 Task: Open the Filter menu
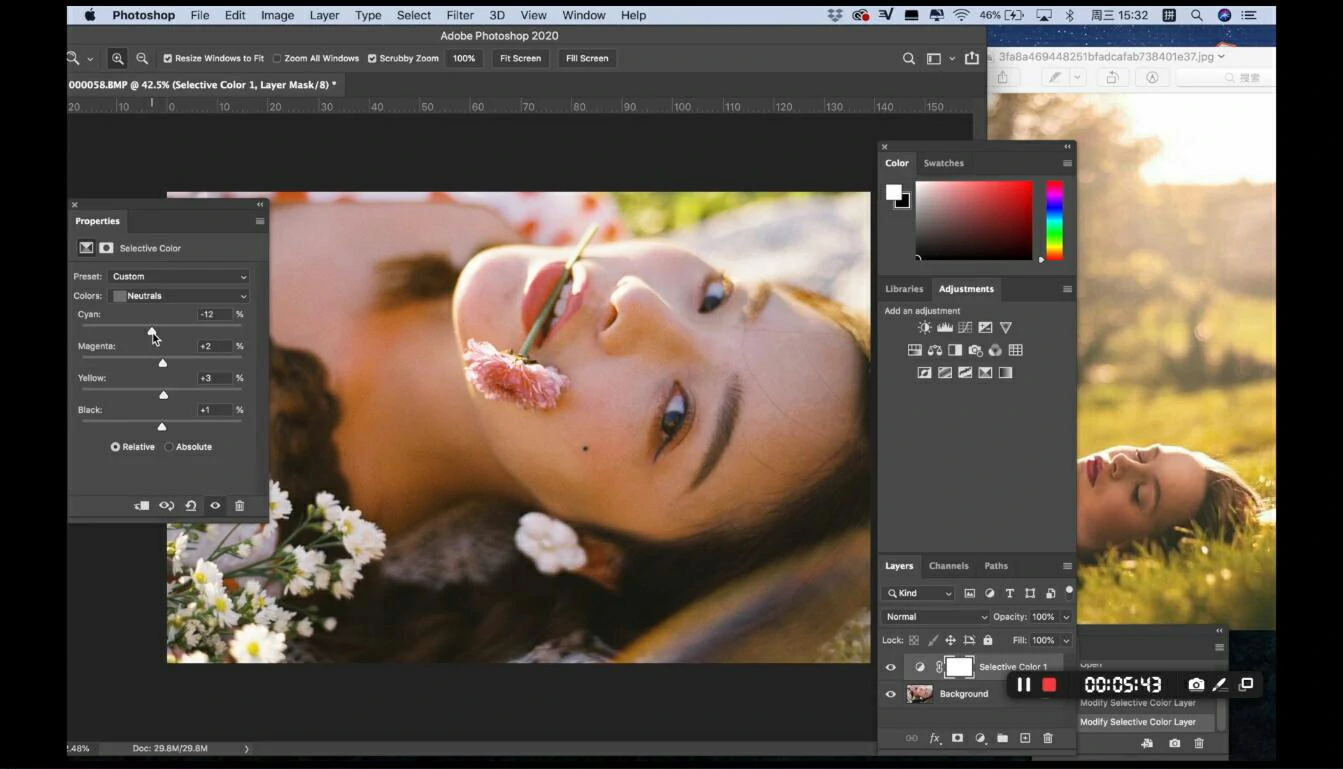point(460,15)
